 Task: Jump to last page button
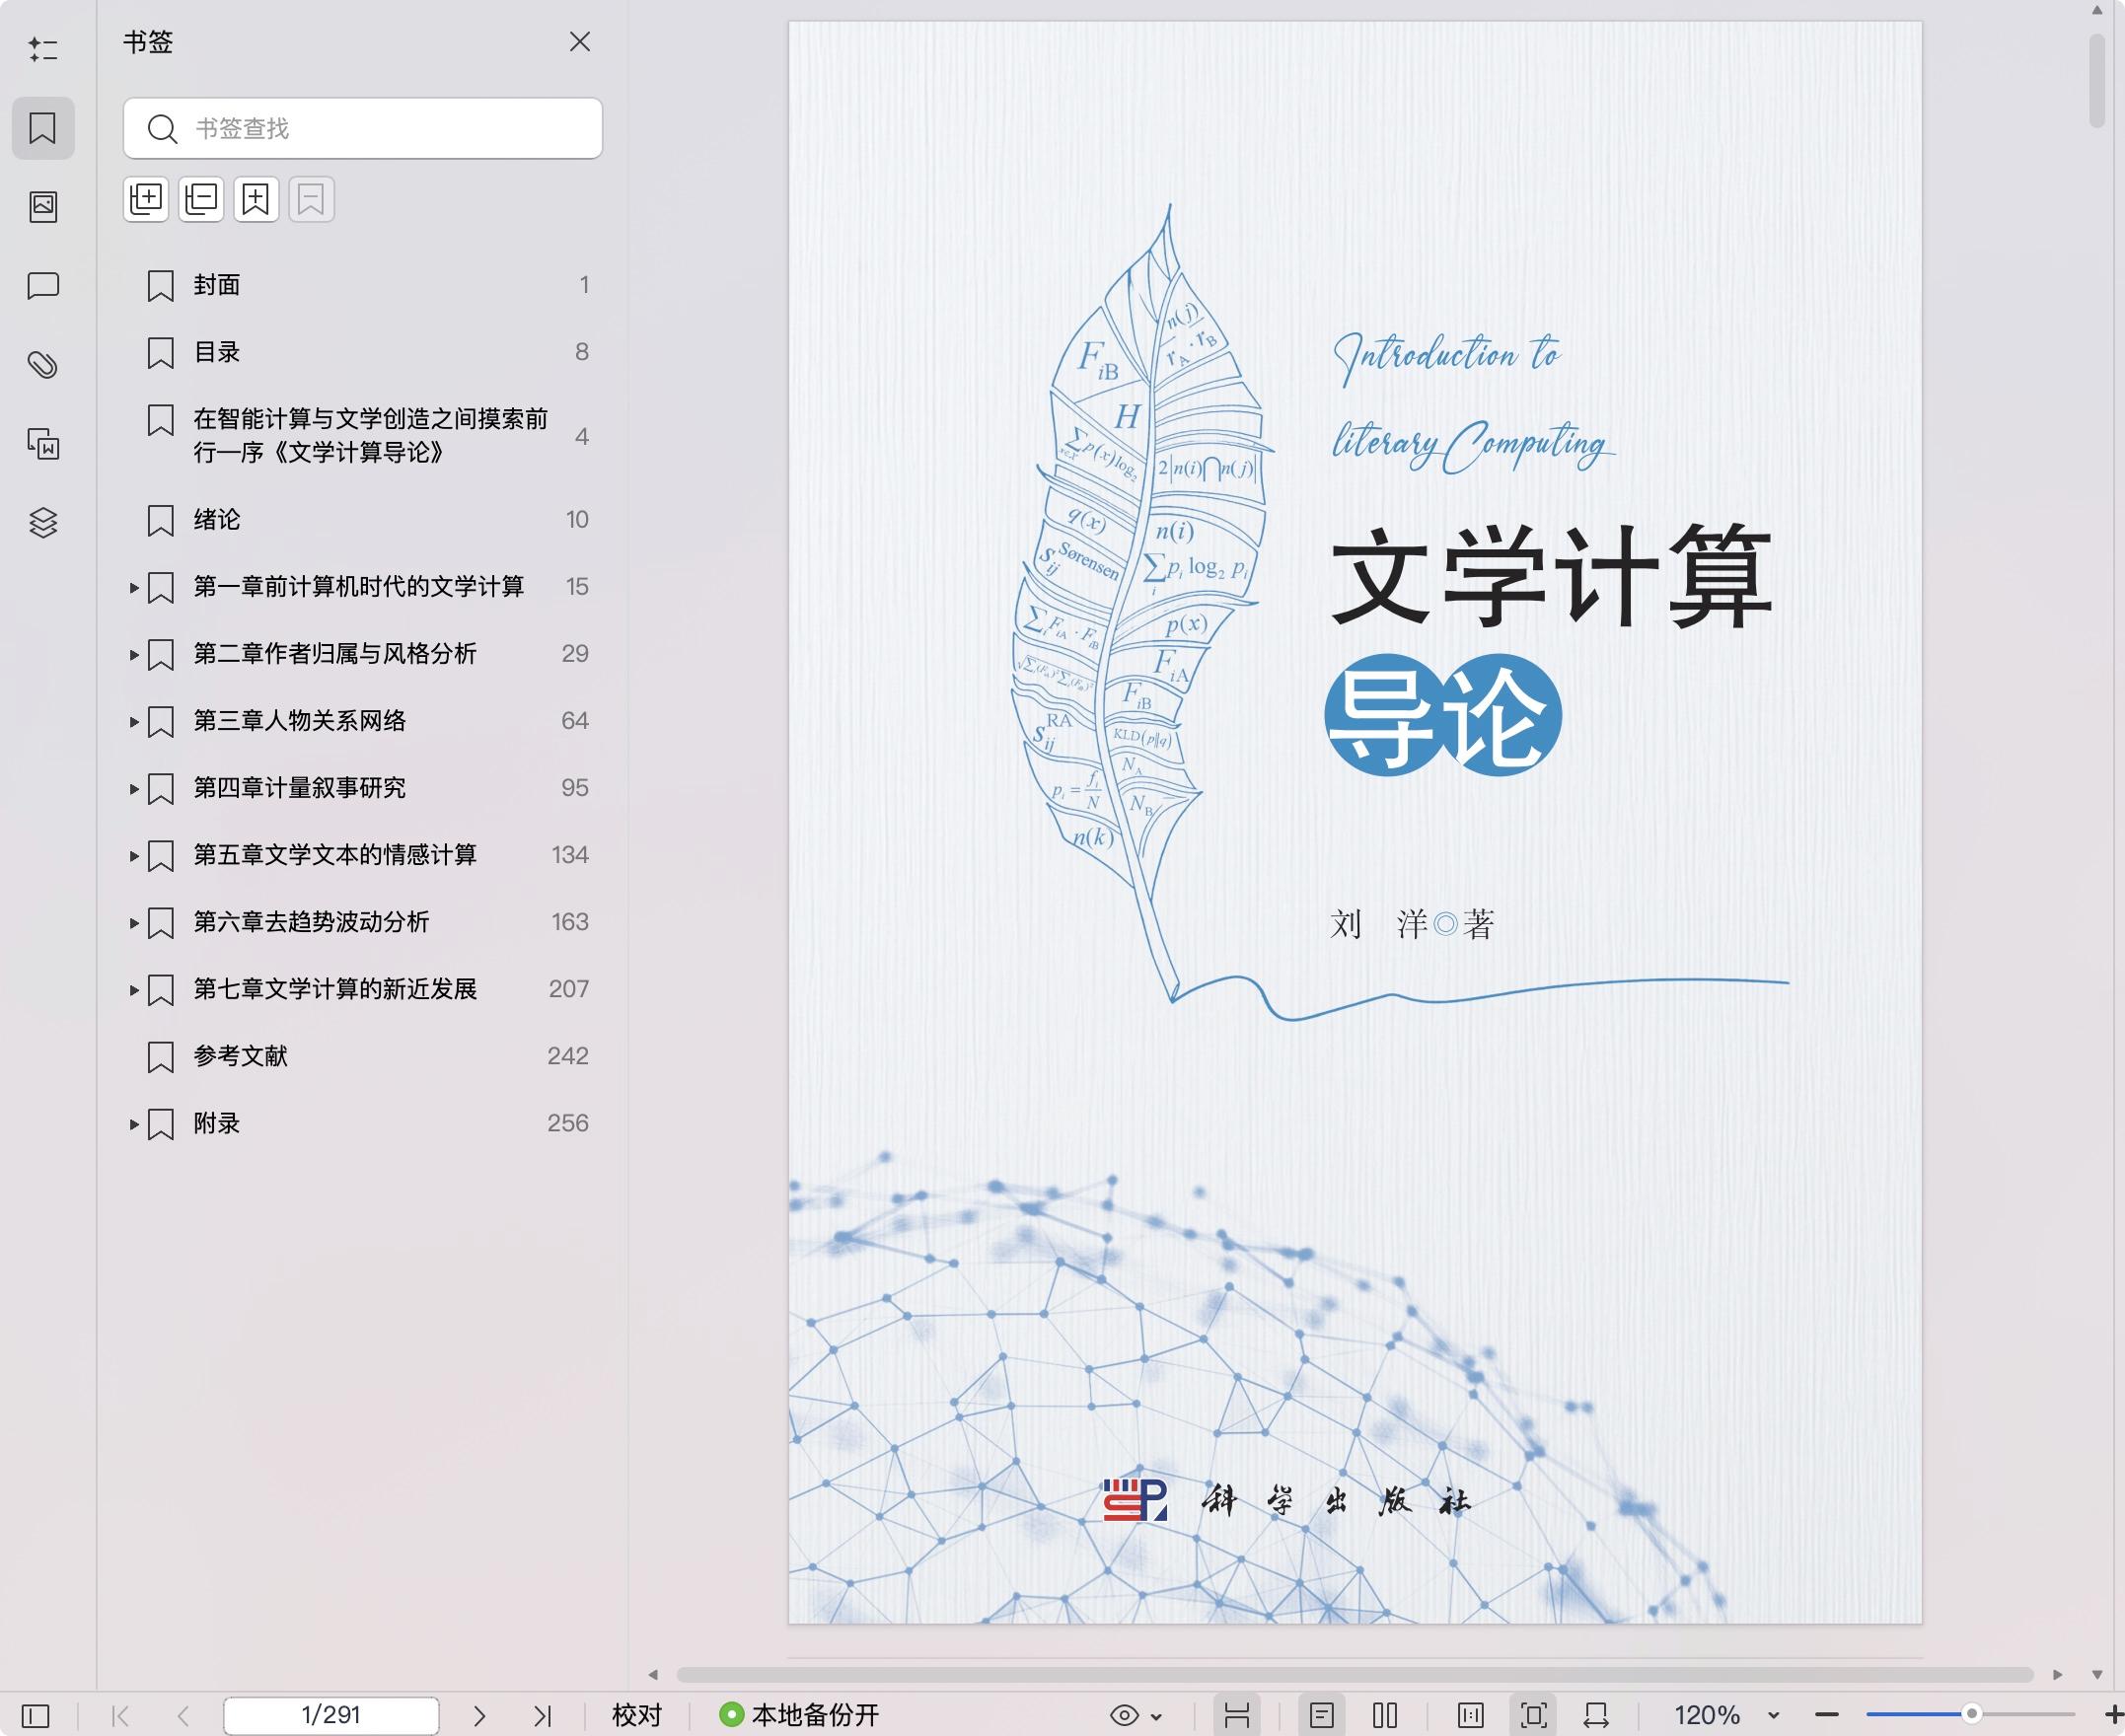pyautogui.click(x=542, y=1716)
